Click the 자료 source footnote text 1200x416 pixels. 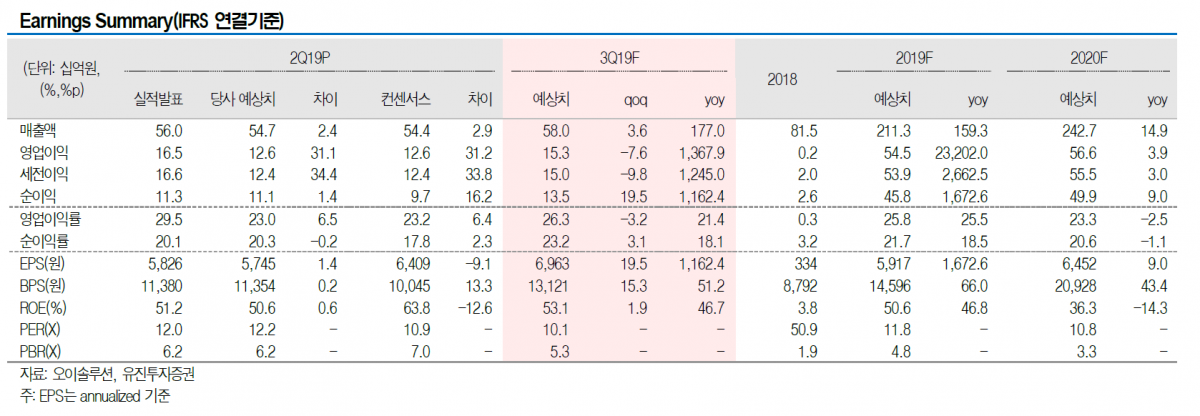pyautogui.click(x=104, y=374)
